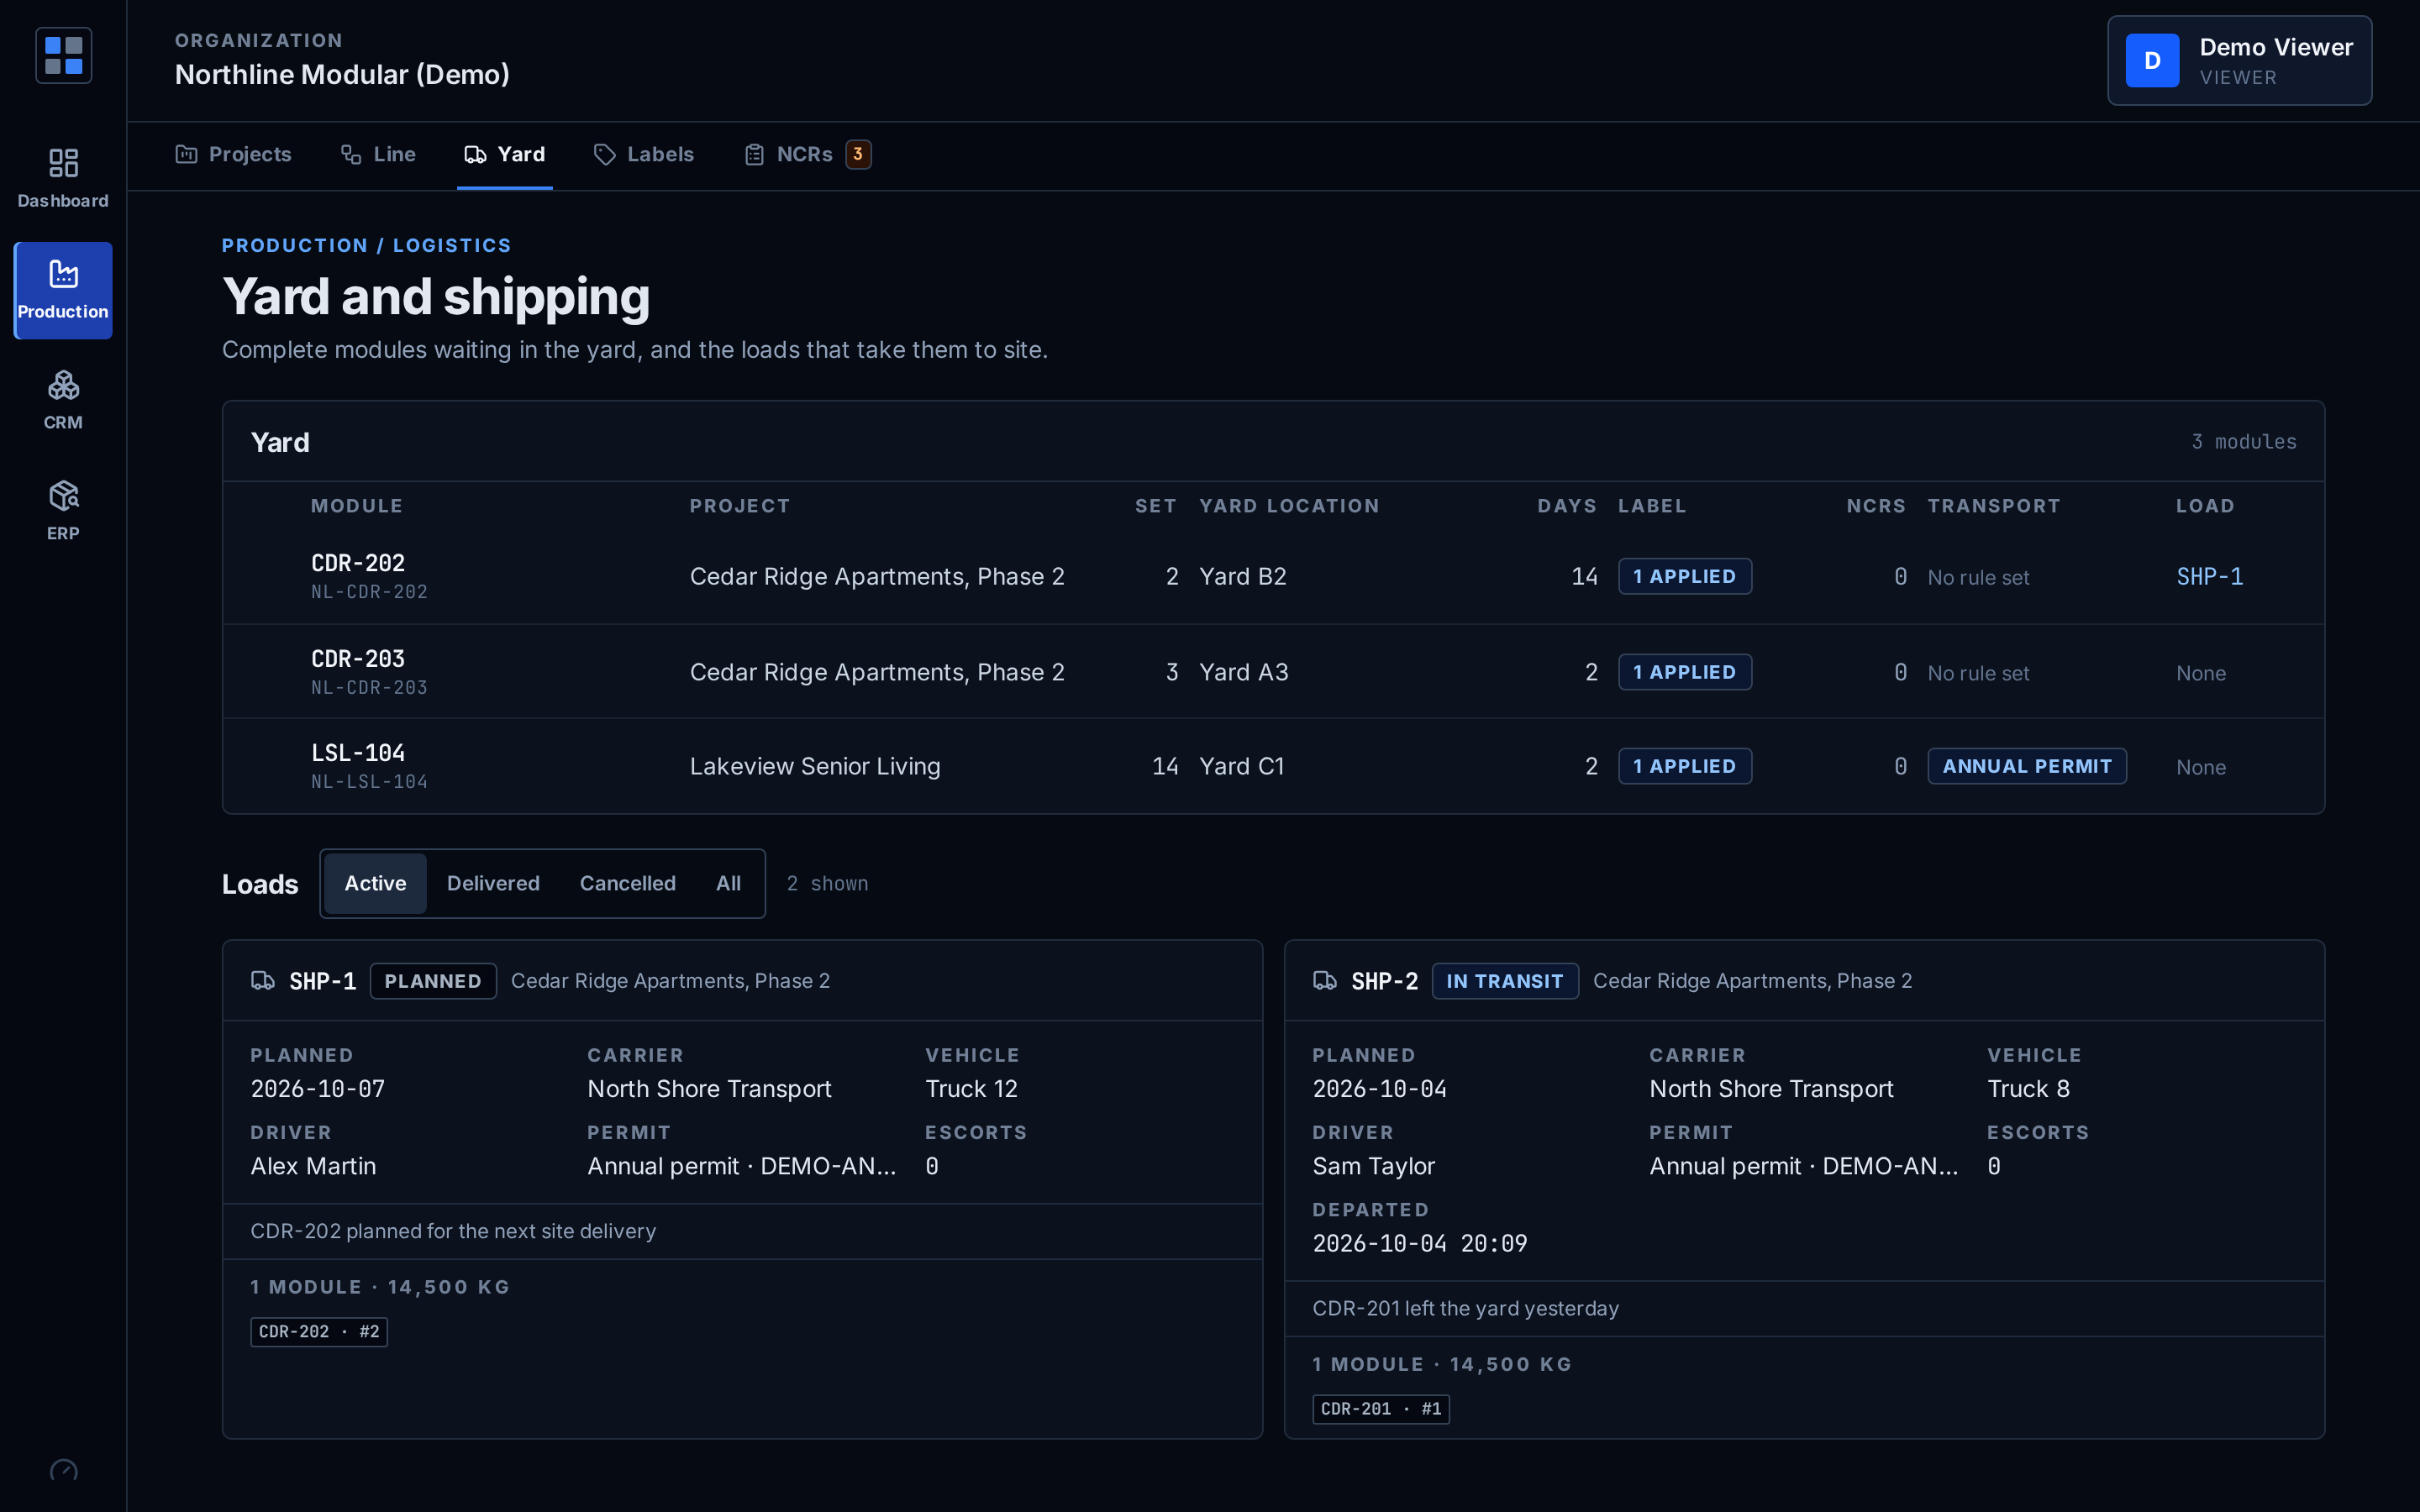Click the Demo Viewer avatar D

point(2152,60)
